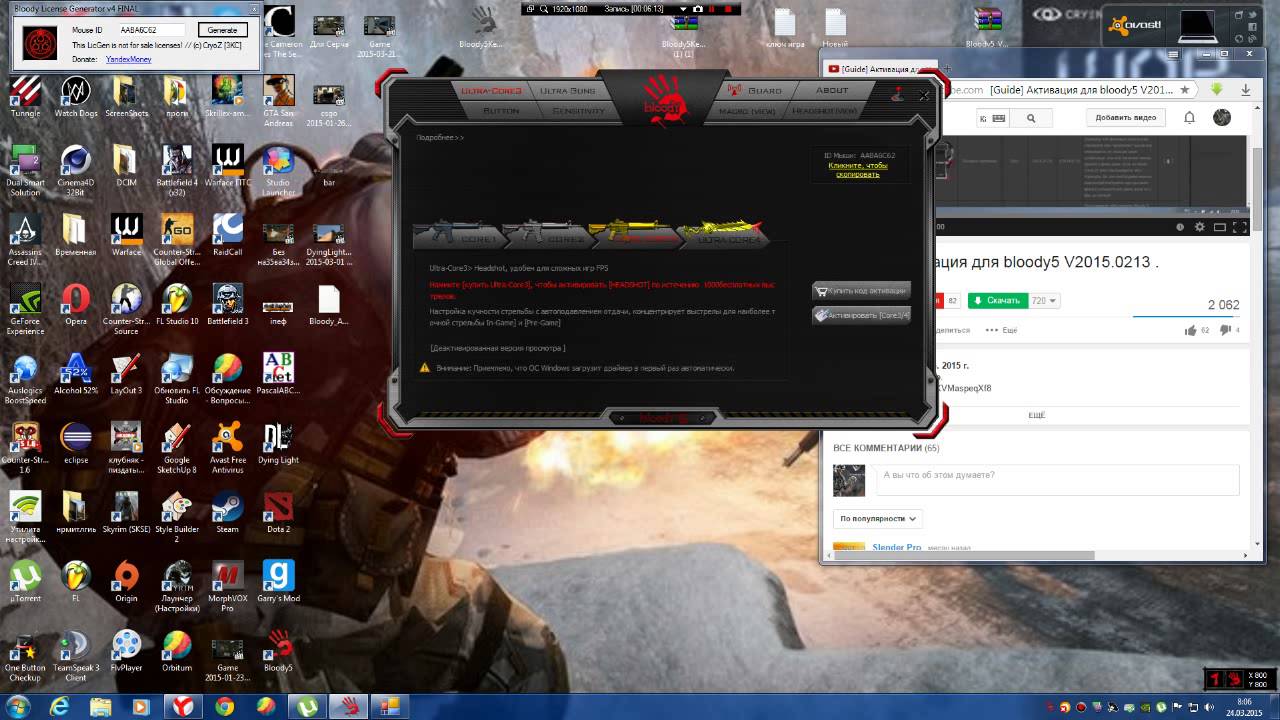The height and width of the screenshot is (720, 1280).
Task: Open the RaidCall desktop shortcut
Action: click(x=228, y=235)
